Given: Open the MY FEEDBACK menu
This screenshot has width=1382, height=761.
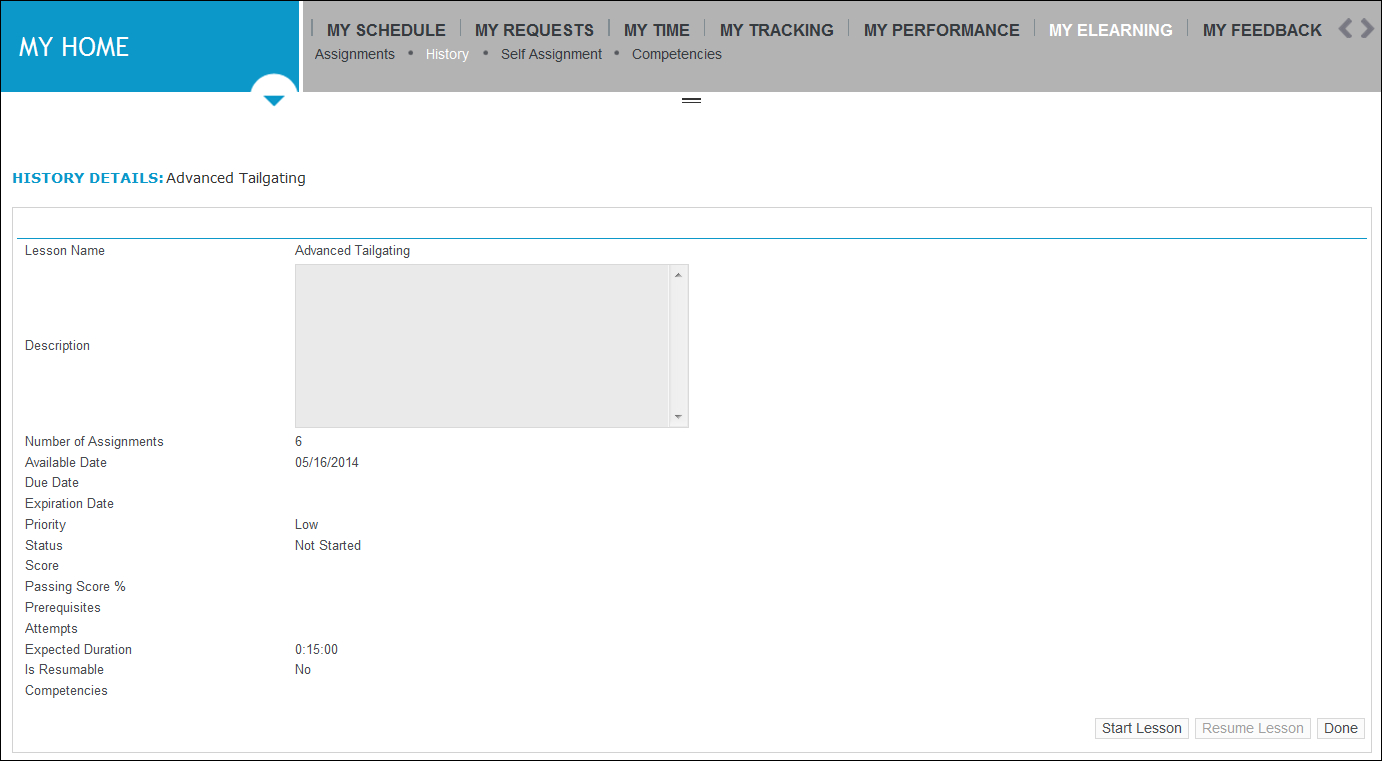Looking at the screenshot, I should [x=1262, y=30].
